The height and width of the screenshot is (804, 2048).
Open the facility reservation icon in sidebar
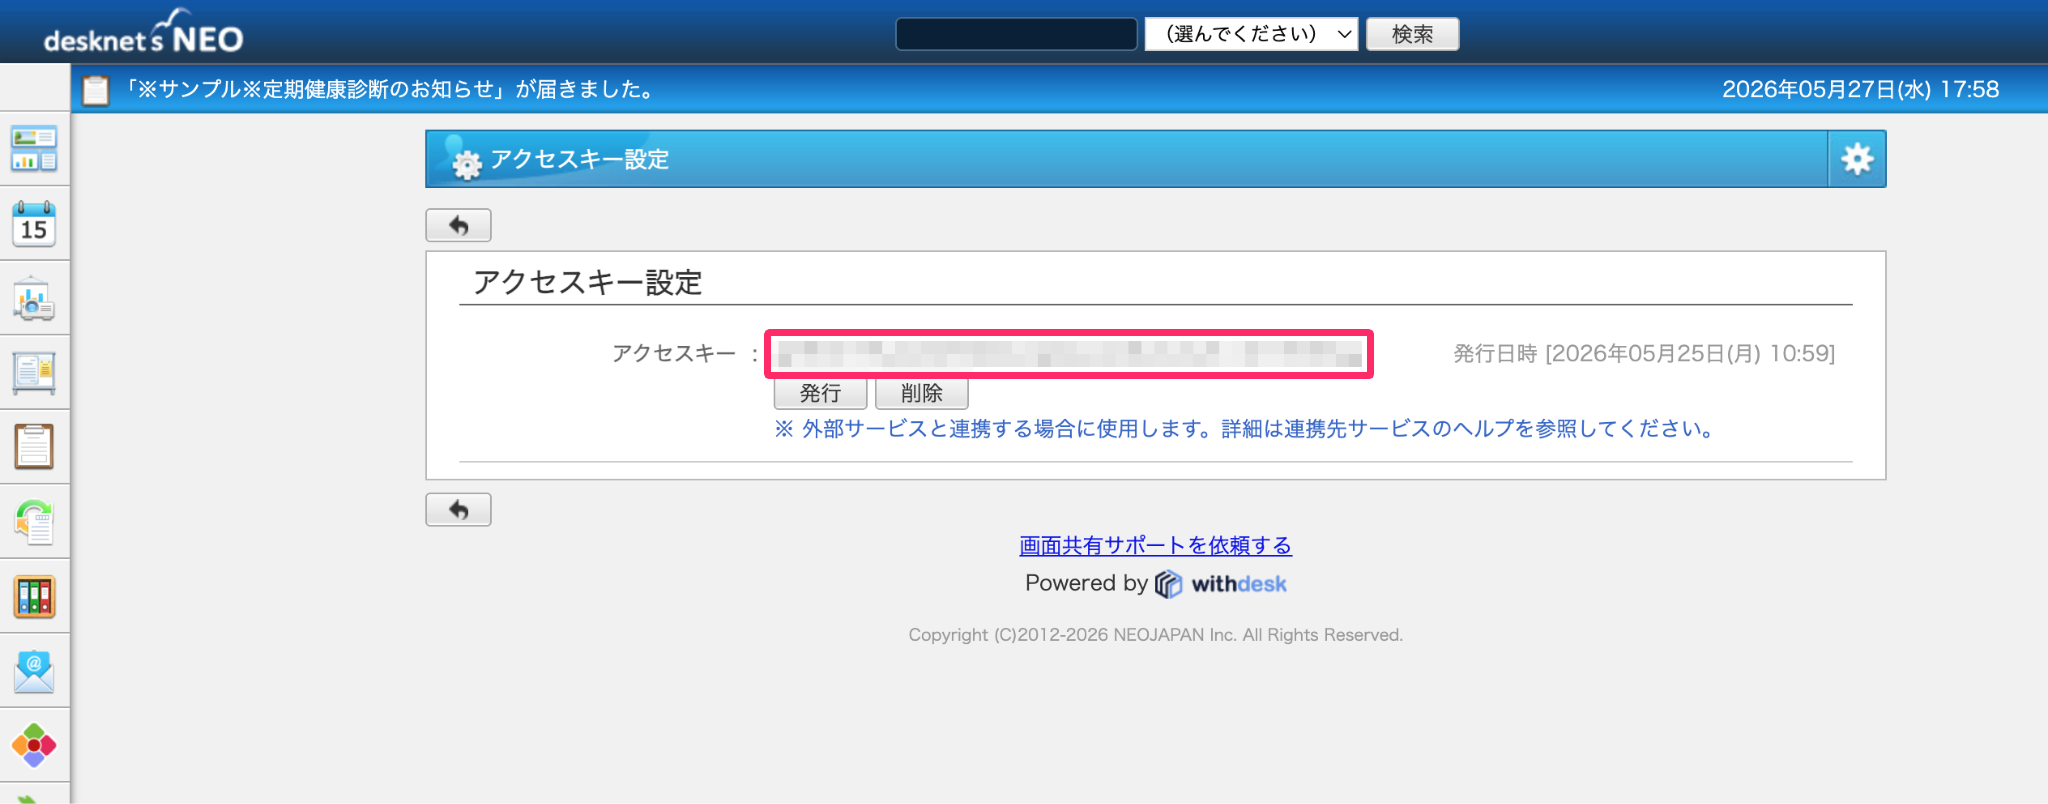coord(34,298)
